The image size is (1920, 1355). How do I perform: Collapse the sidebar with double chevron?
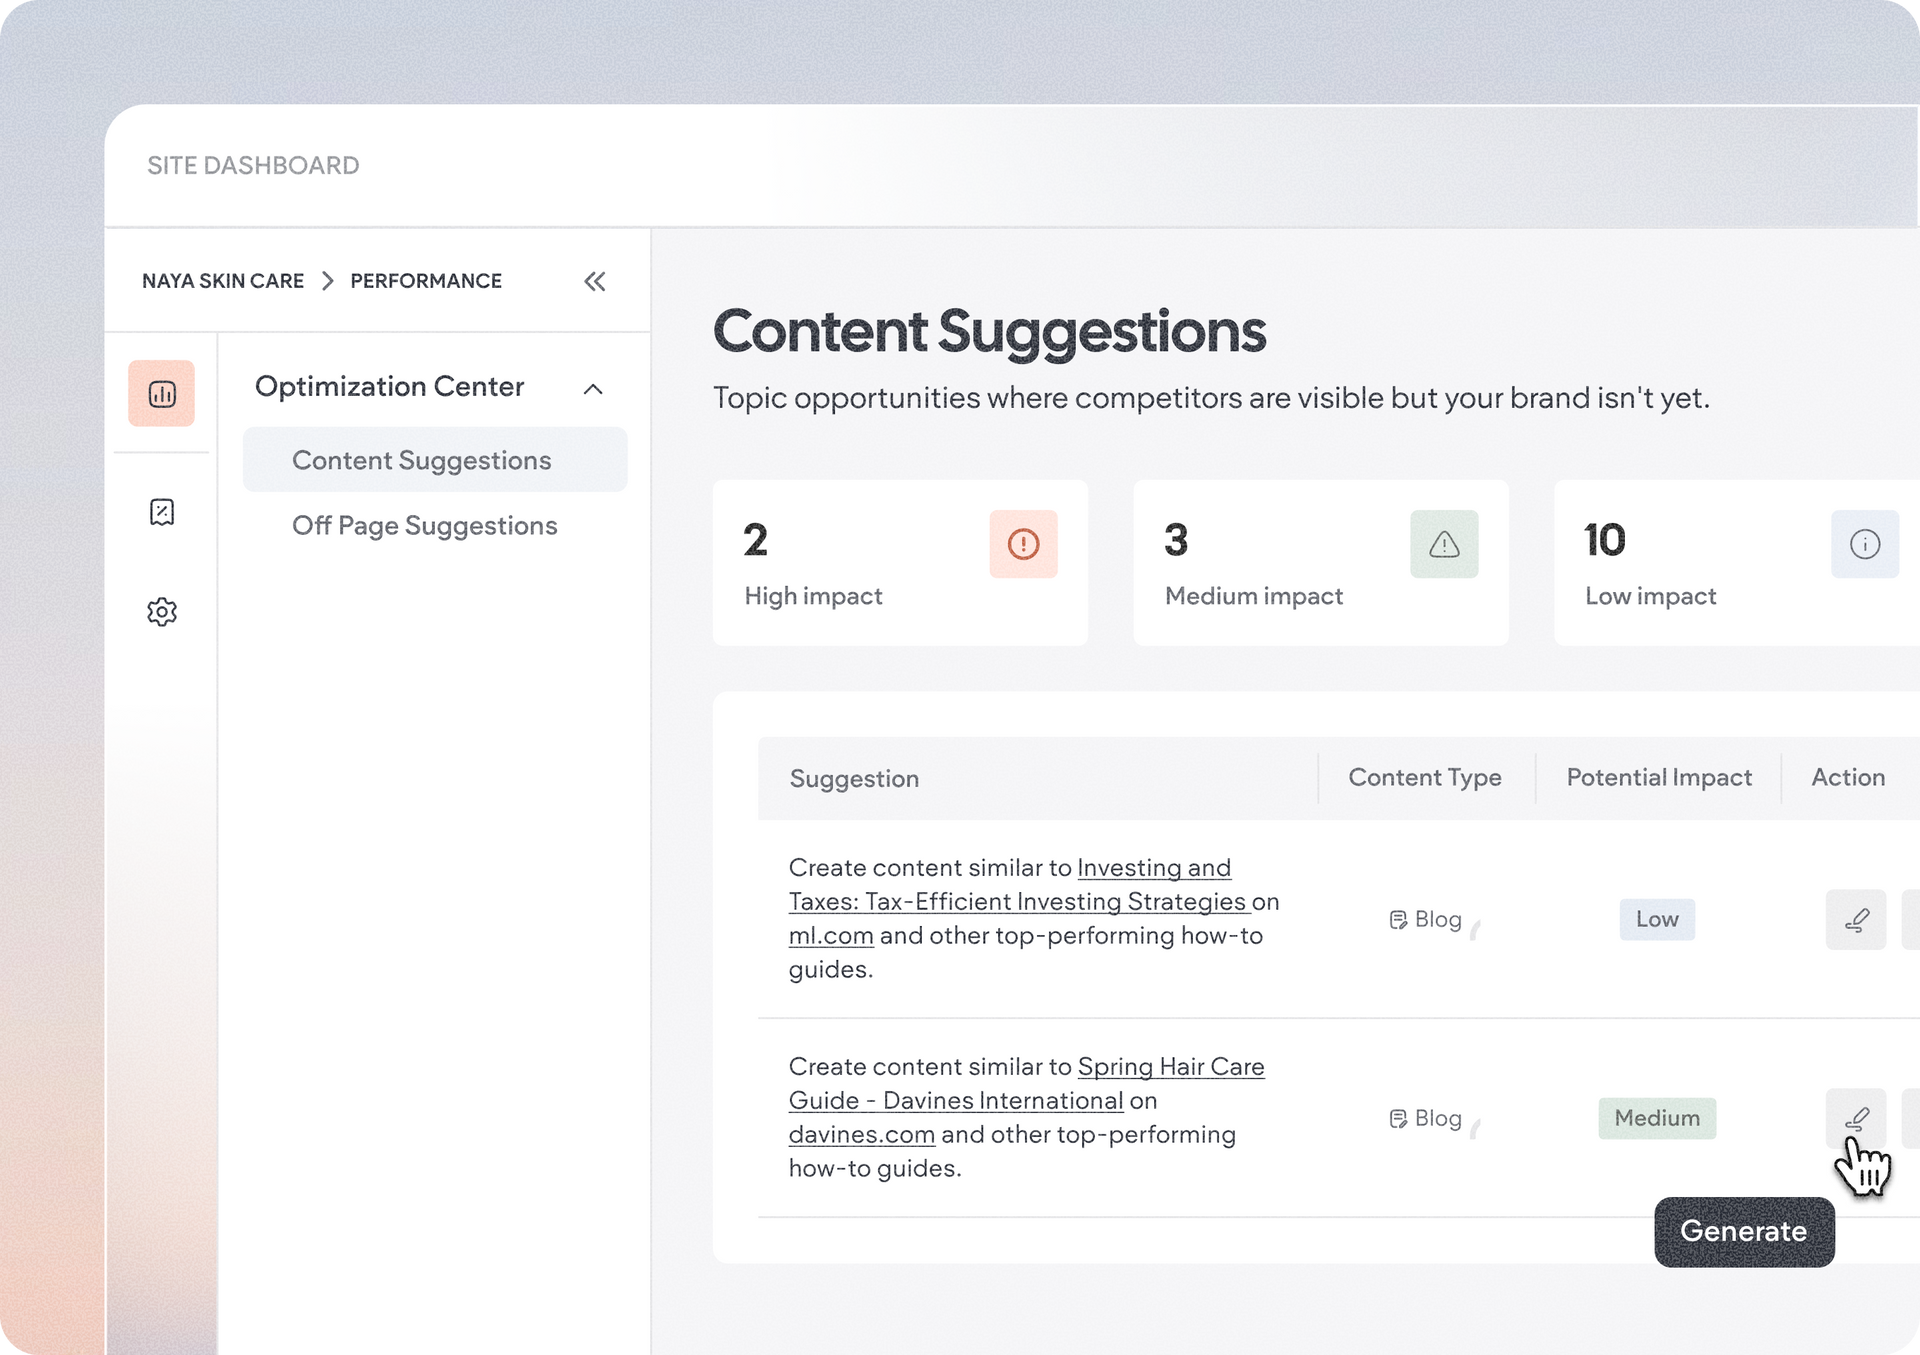pyautogui.click(x=595, y=281)
